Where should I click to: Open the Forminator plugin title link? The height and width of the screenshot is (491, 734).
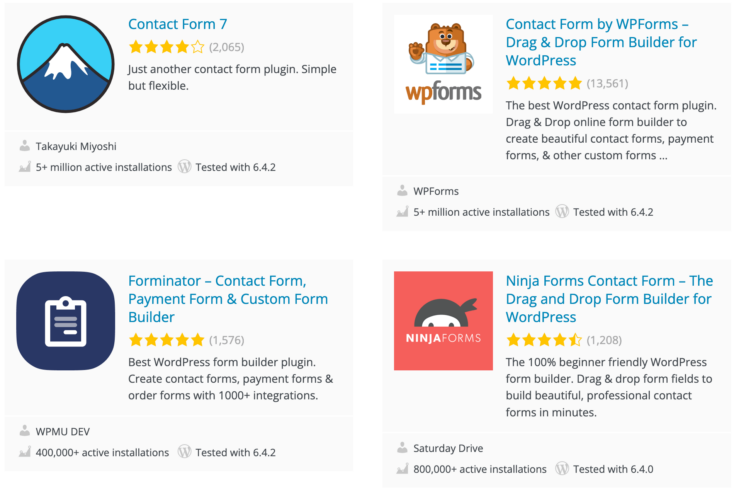coord(228,299)
